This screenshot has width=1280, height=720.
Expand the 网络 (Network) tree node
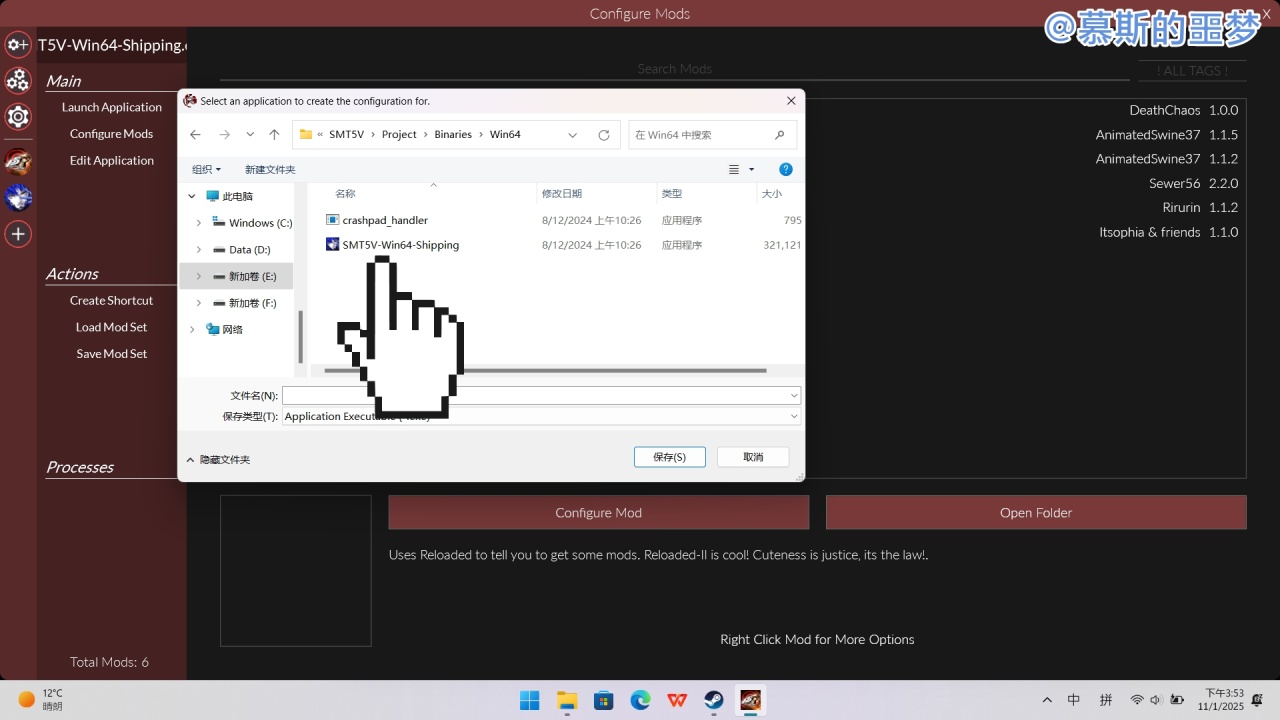tap(192, 329)
